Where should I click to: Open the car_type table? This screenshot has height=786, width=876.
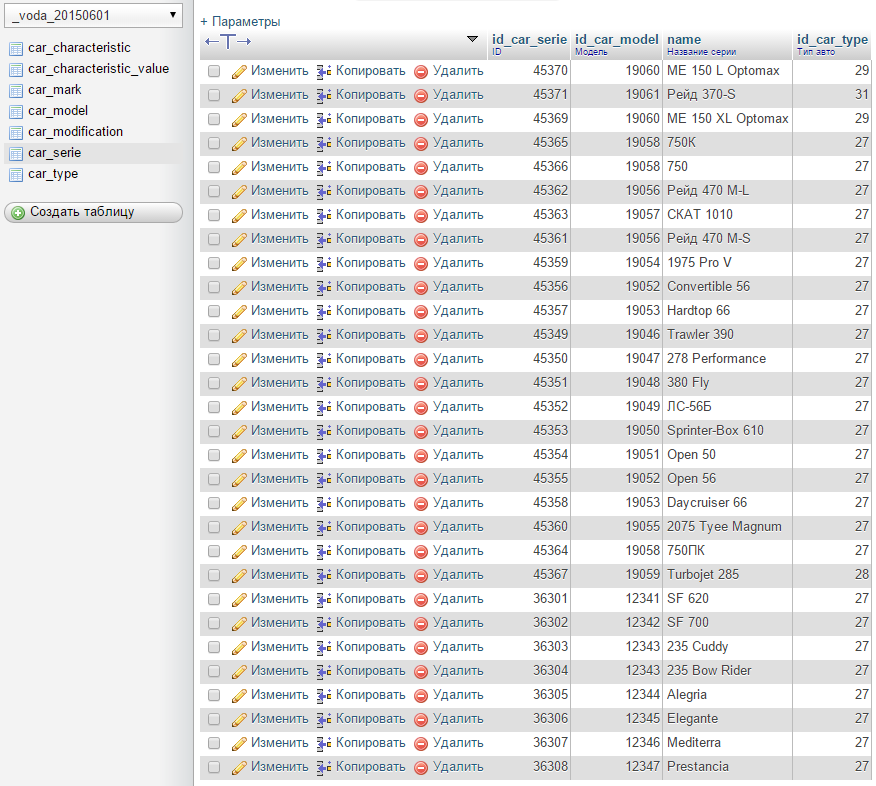click(53, 174)
